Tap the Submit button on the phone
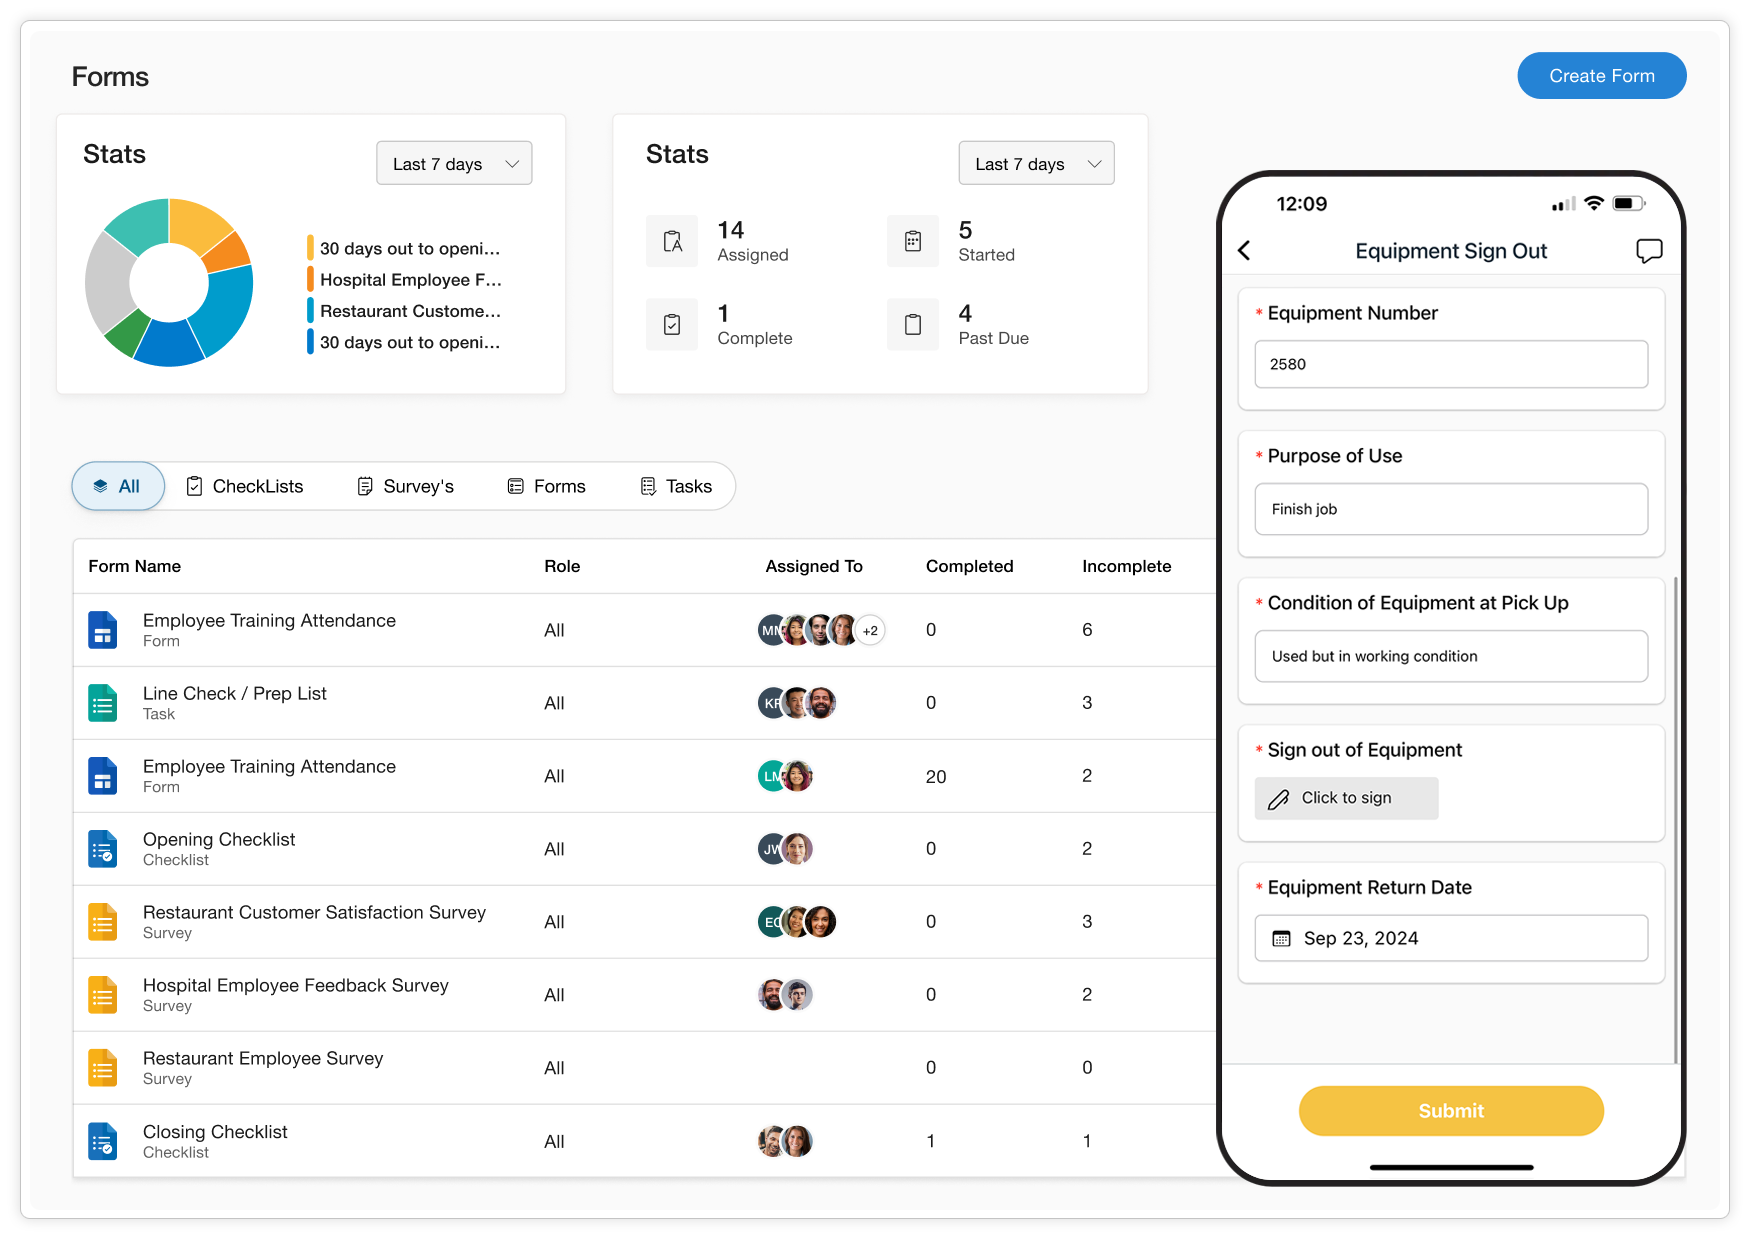The height and width of the screenshot is (1241, 1750). click(1450, 1110)
